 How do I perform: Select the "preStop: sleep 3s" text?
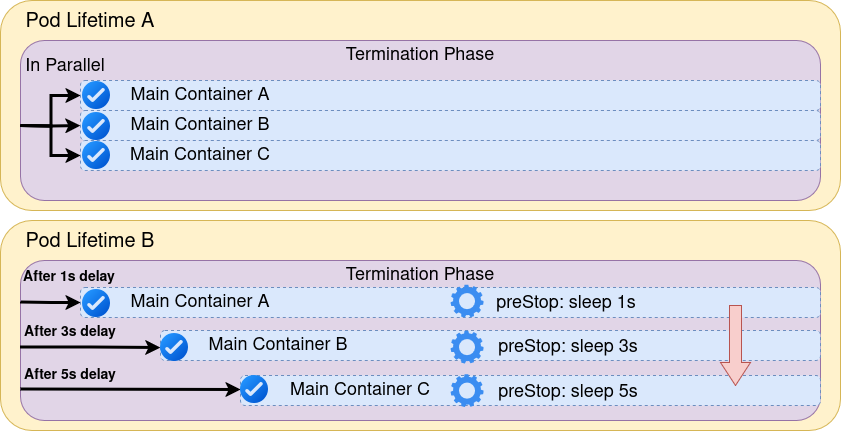point(567,346)
